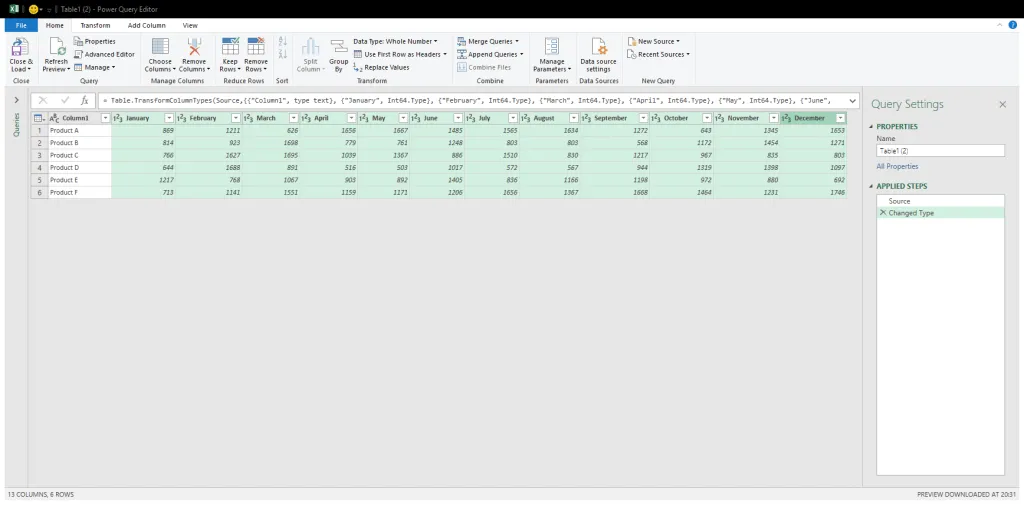Click the formula bar fx icon
This screenshot has width=1024, height=505.
tap(84, 101)
